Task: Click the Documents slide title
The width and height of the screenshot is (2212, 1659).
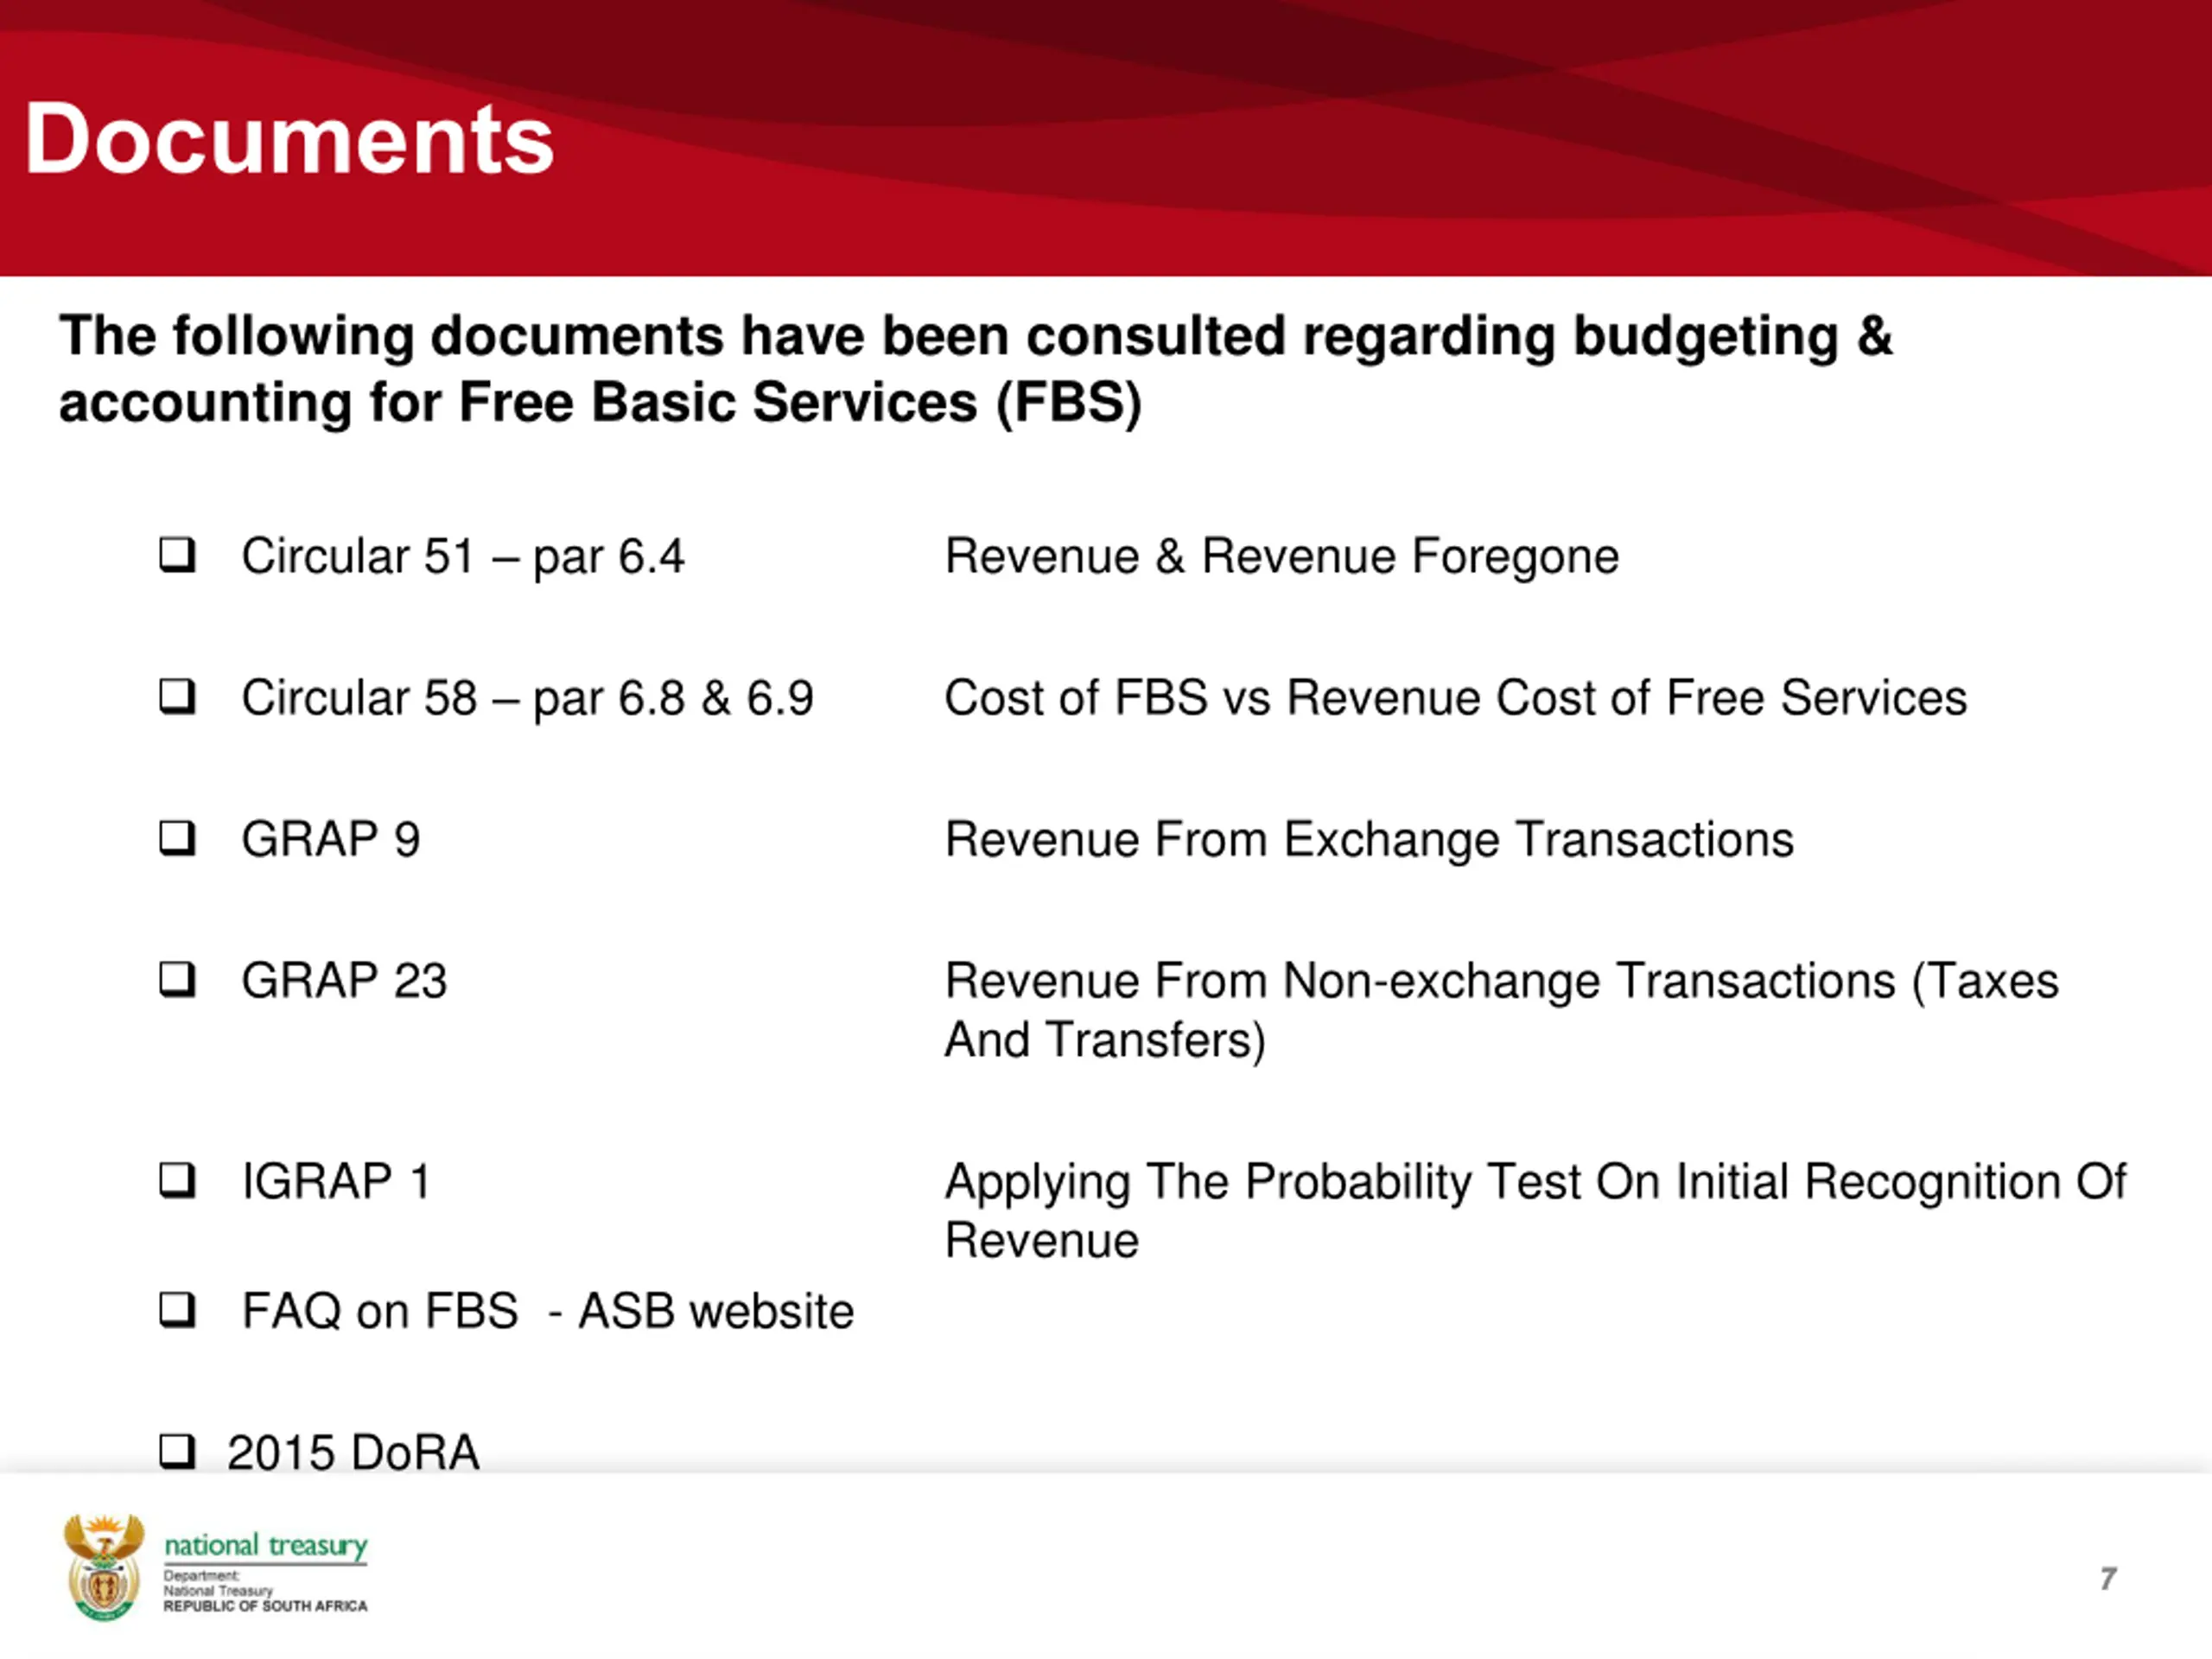Action: (x=289, y=139)
